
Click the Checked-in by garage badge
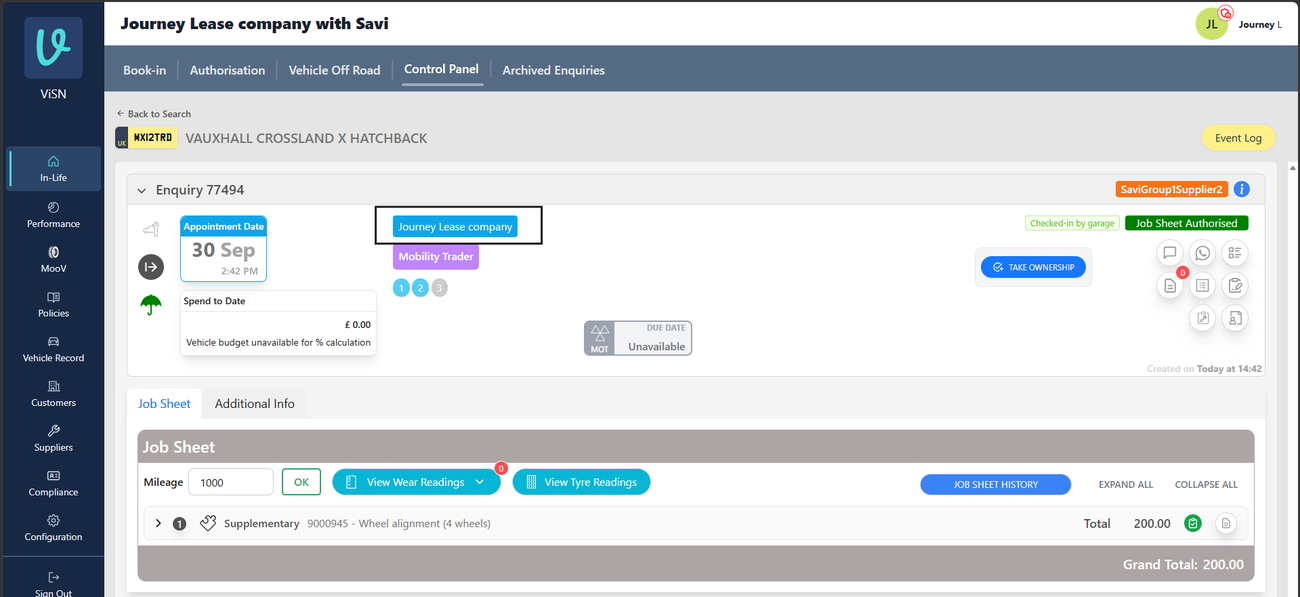(x=1072, y=223)
